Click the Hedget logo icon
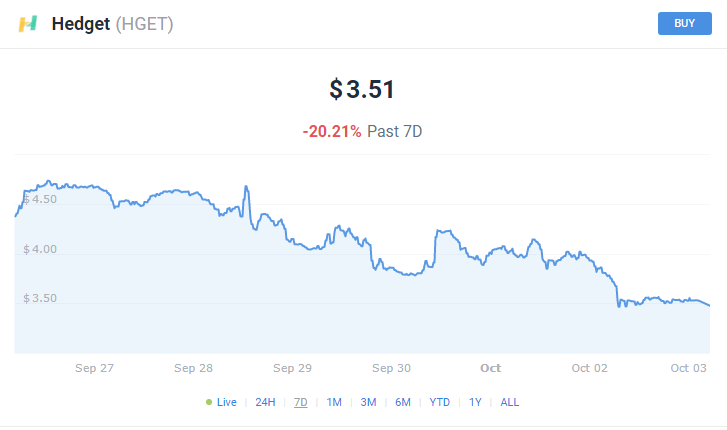The width and height of the screenshot is (727, 430). (x=28, y=24)
